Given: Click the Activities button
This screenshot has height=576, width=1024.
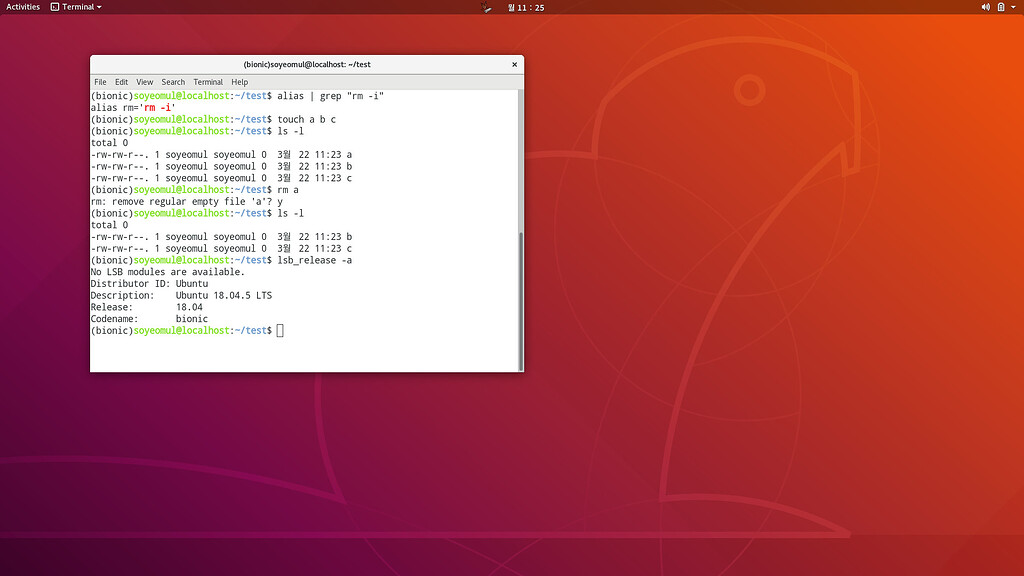Looking at the screenshot, I should click(x=24, y=7).
